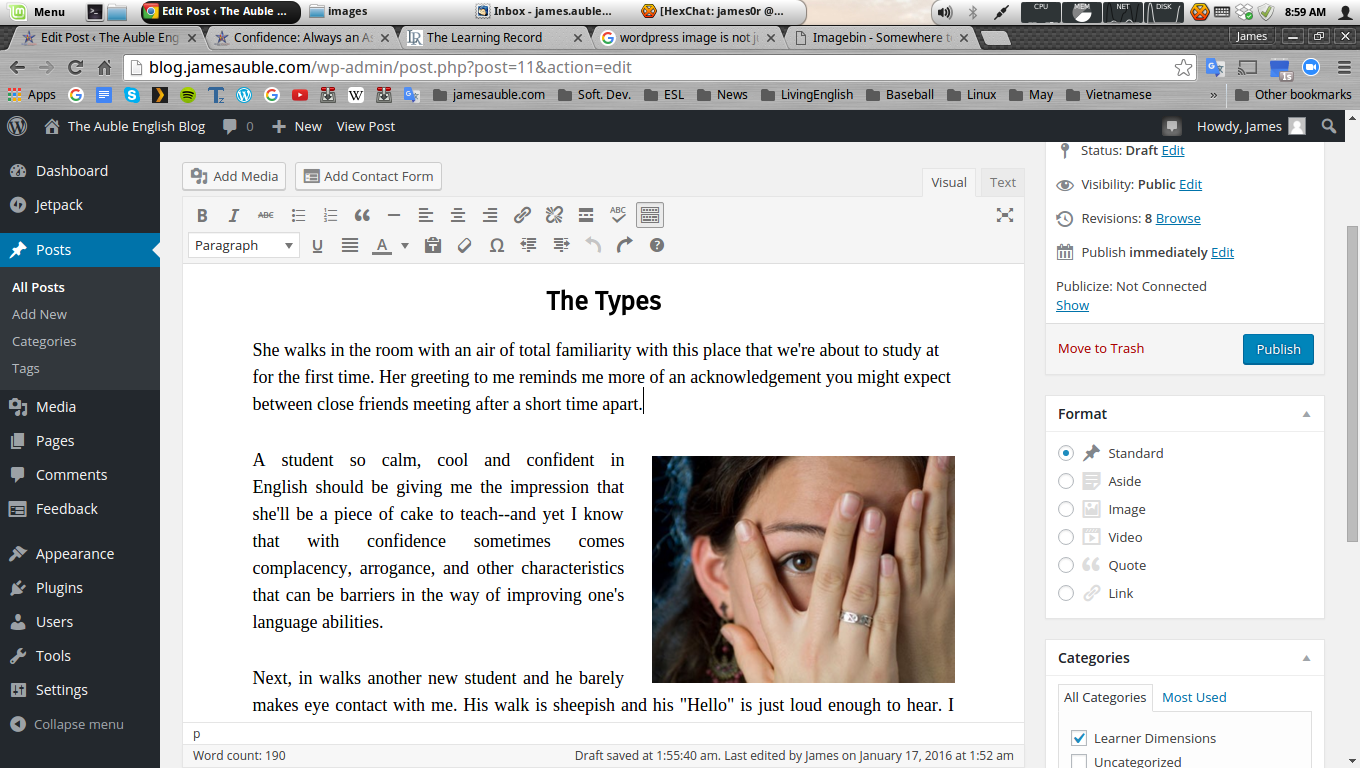Viewport: 1360px width, 768px height.
Task: Select the Image post format
Action: click(x=1066, y=509)
